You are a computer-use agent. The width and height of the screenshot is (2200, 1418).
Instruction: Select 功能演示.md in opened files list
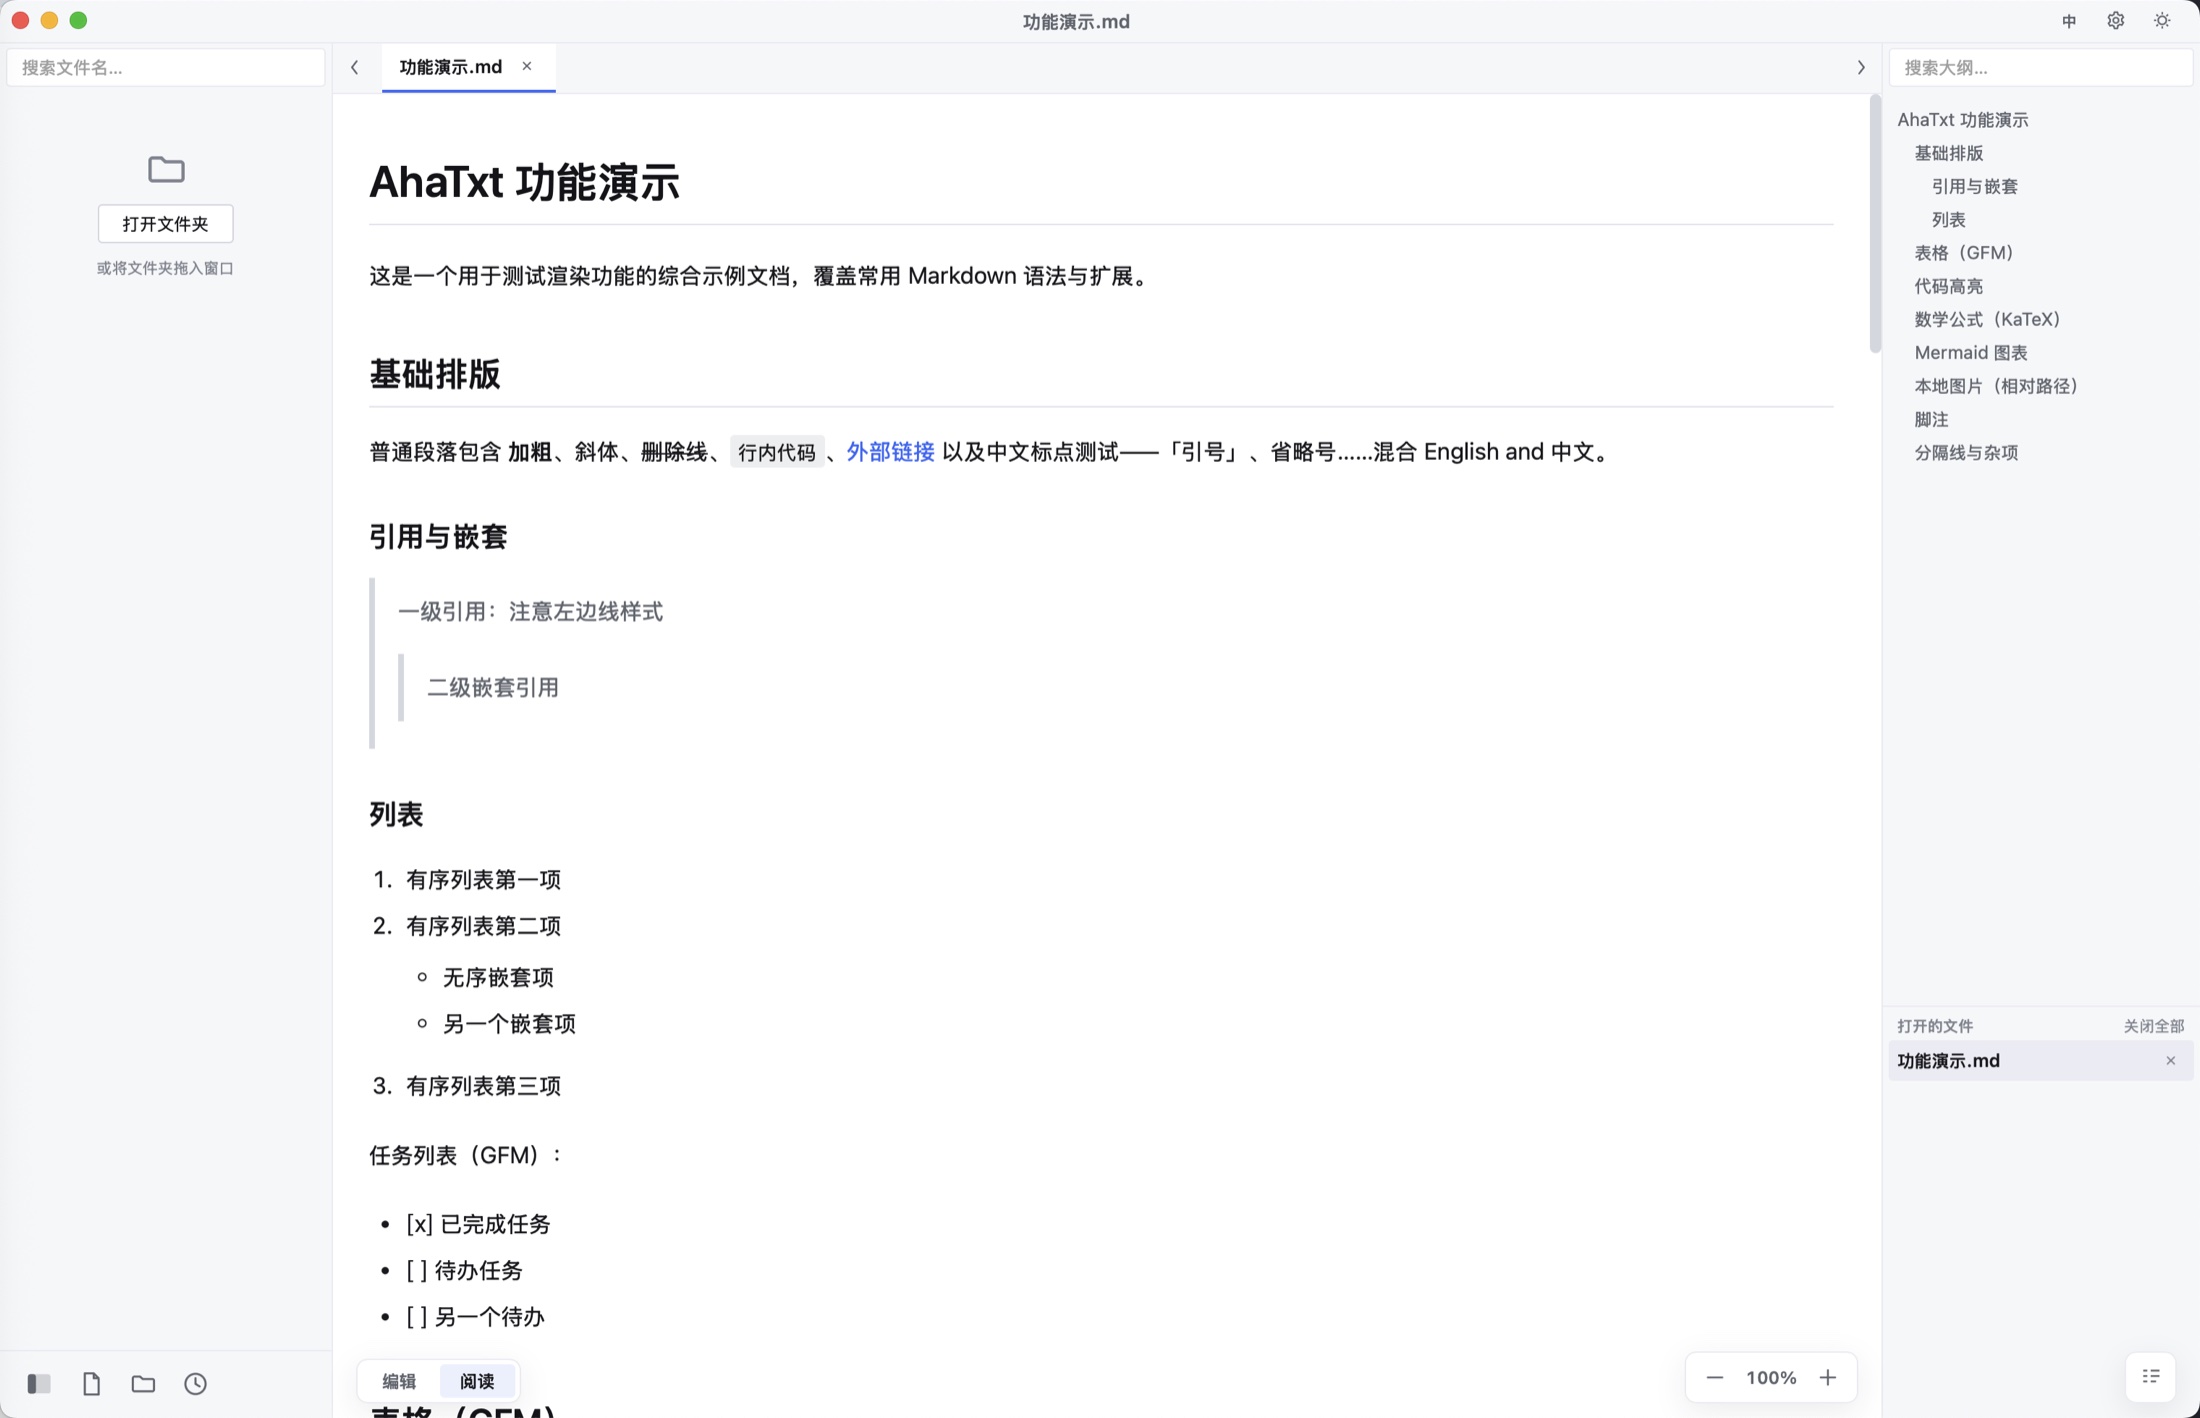point(2040,1060)
